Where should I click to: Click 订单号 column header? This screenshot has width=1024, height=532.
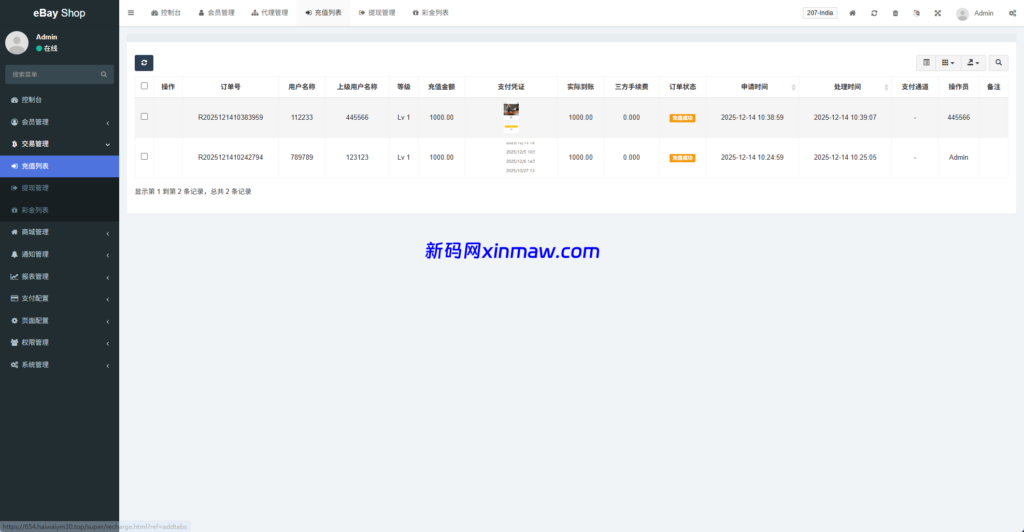tap(231, 87)
